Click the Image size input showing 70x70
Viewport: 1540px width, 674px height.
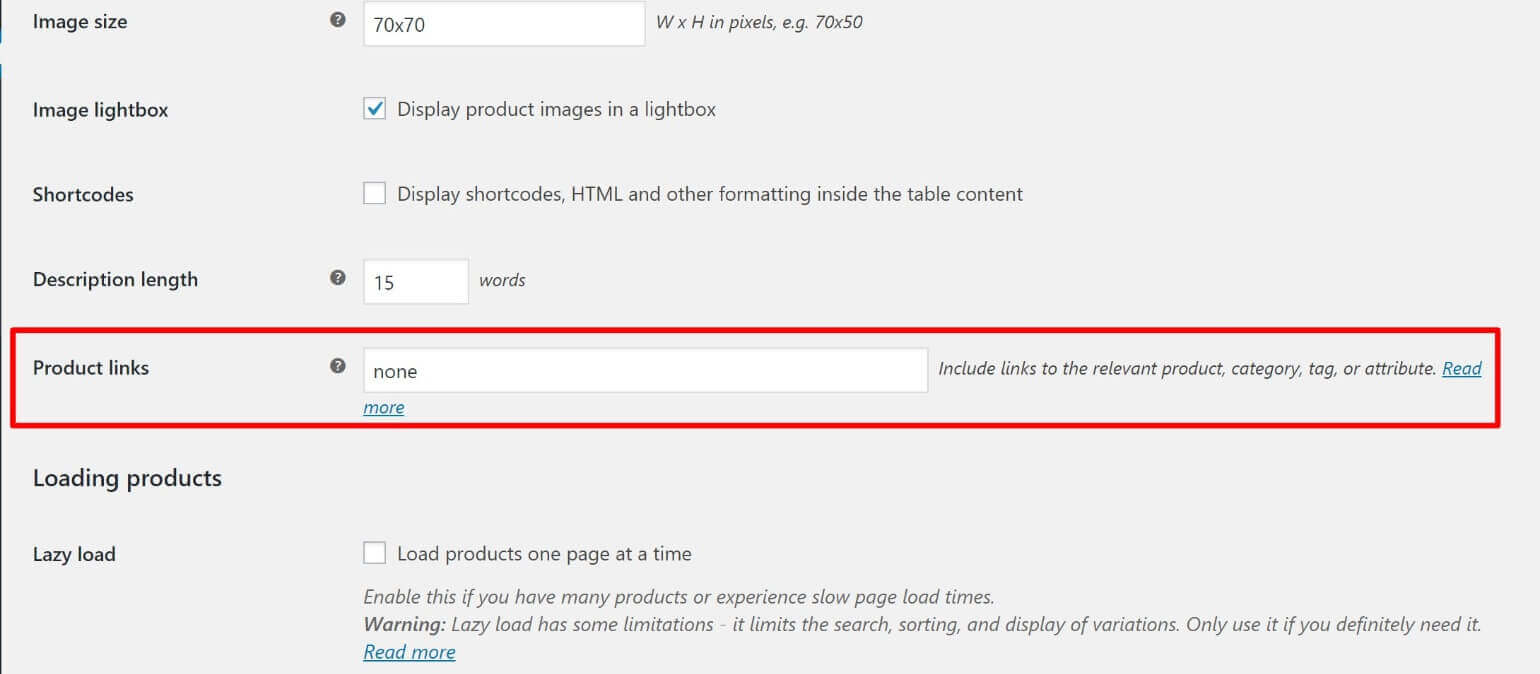504,24
